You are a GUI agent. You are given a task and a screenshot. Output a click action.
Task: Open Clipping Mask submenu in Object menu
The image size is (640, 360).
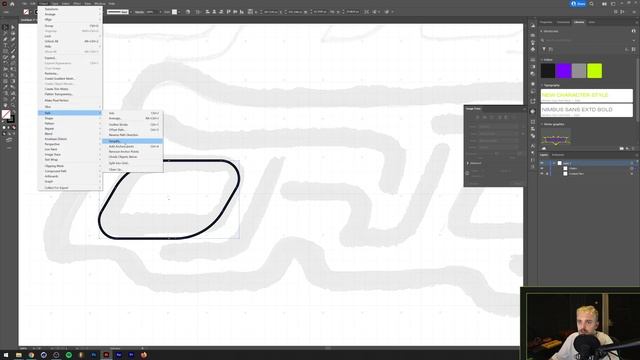(70, 166)
